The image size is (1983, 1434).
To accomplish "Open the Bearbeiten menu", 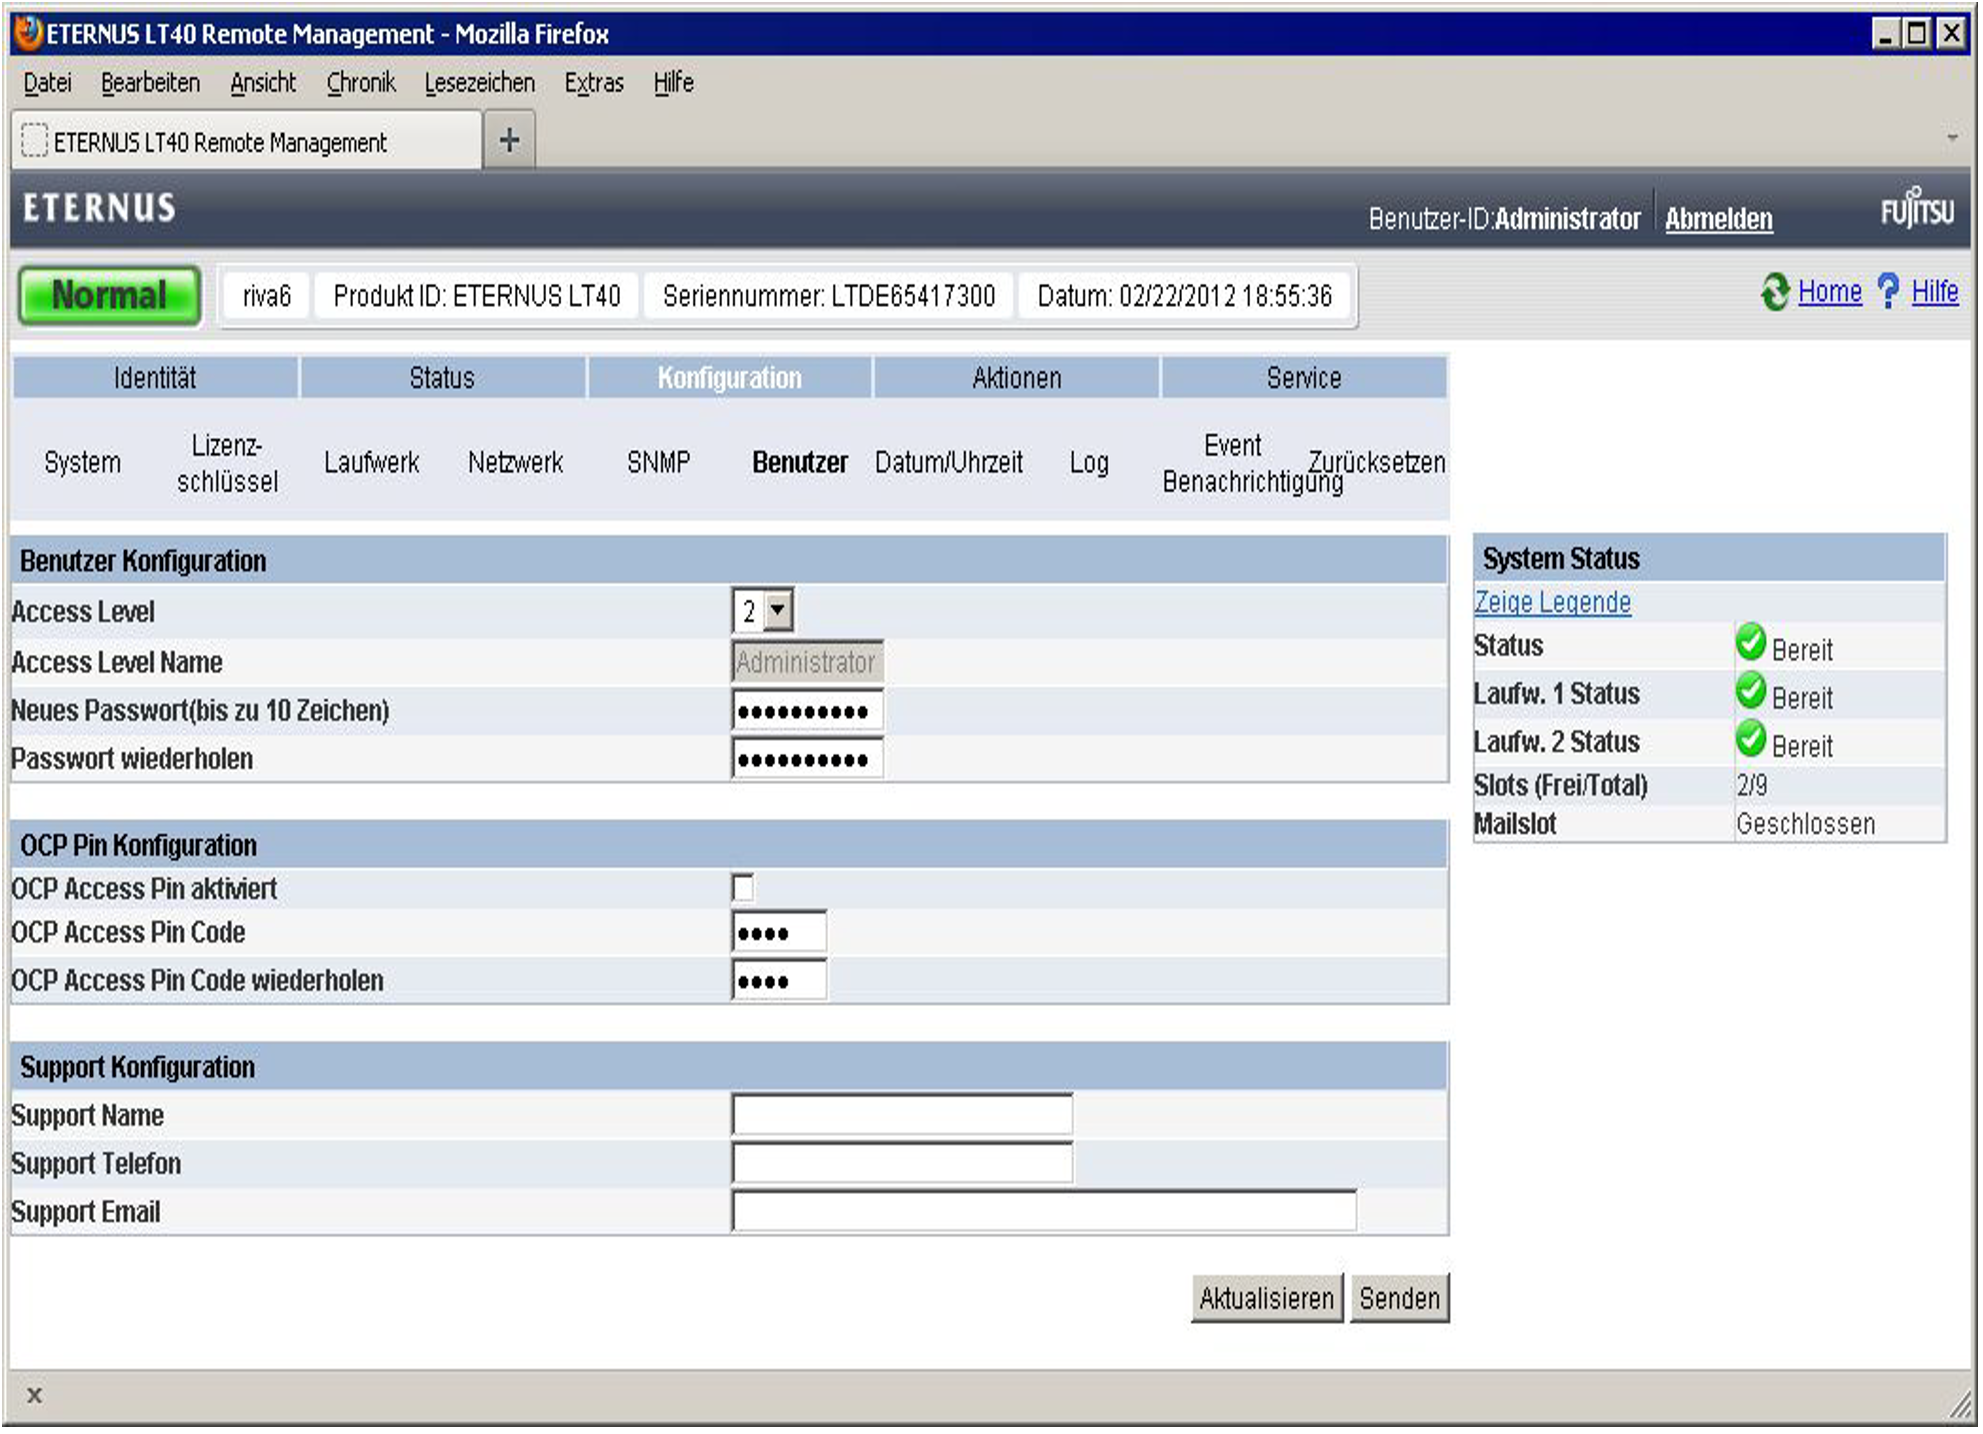I will tap(150, 83).
